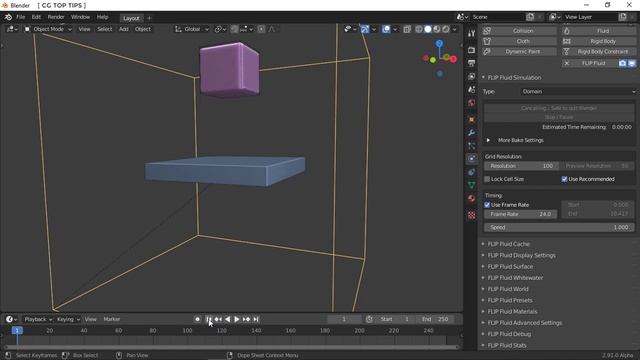This screenshot has width=640, height=360.
Task: Toggle viewport overlays button
Action: click(386, 29)
